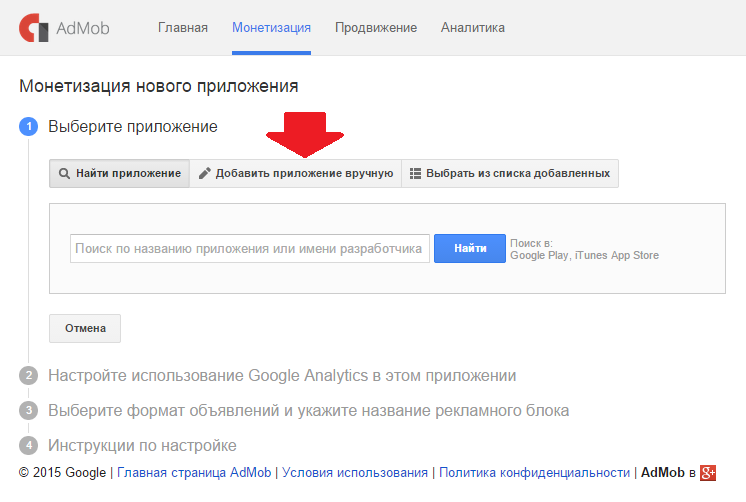This screenshot has width=746, height=502.
Task: Choose Добавить приложение вручную
Action: click(295, 173)
